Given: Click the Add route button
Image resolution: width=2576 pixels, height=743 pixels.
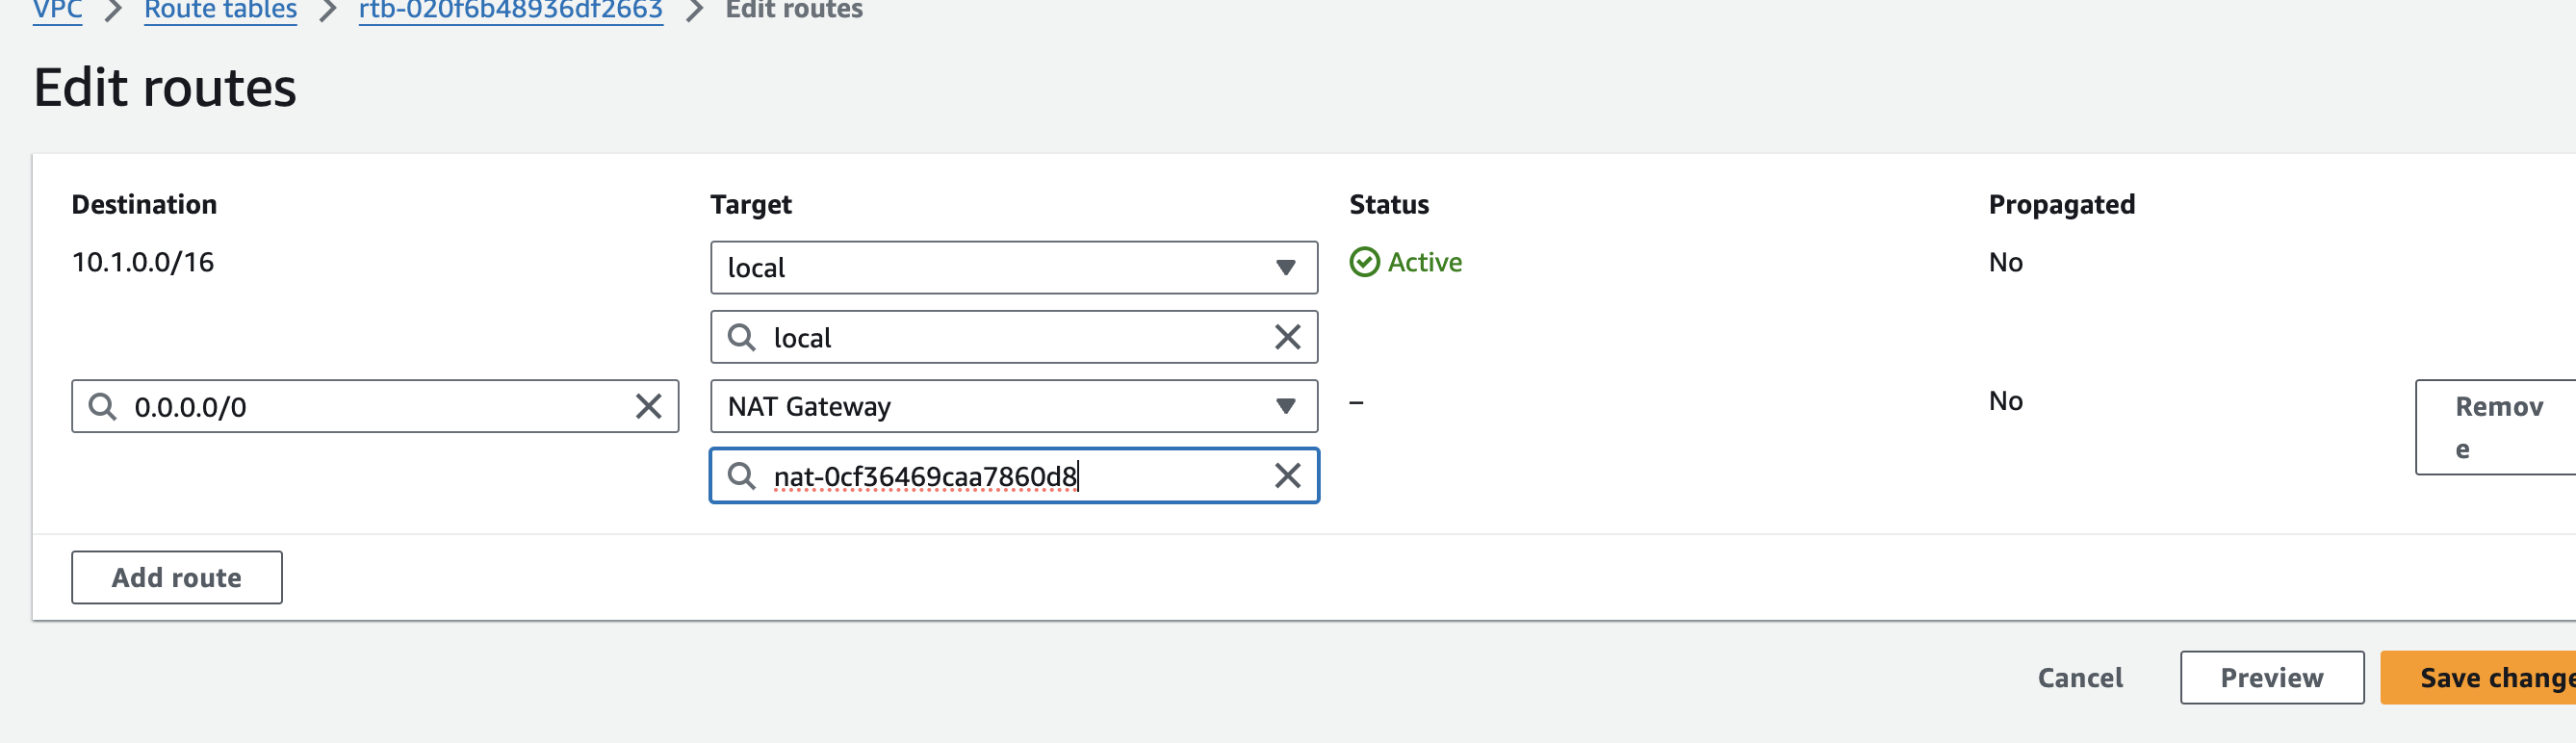Looking at the screenshot, I should (176, 577).
